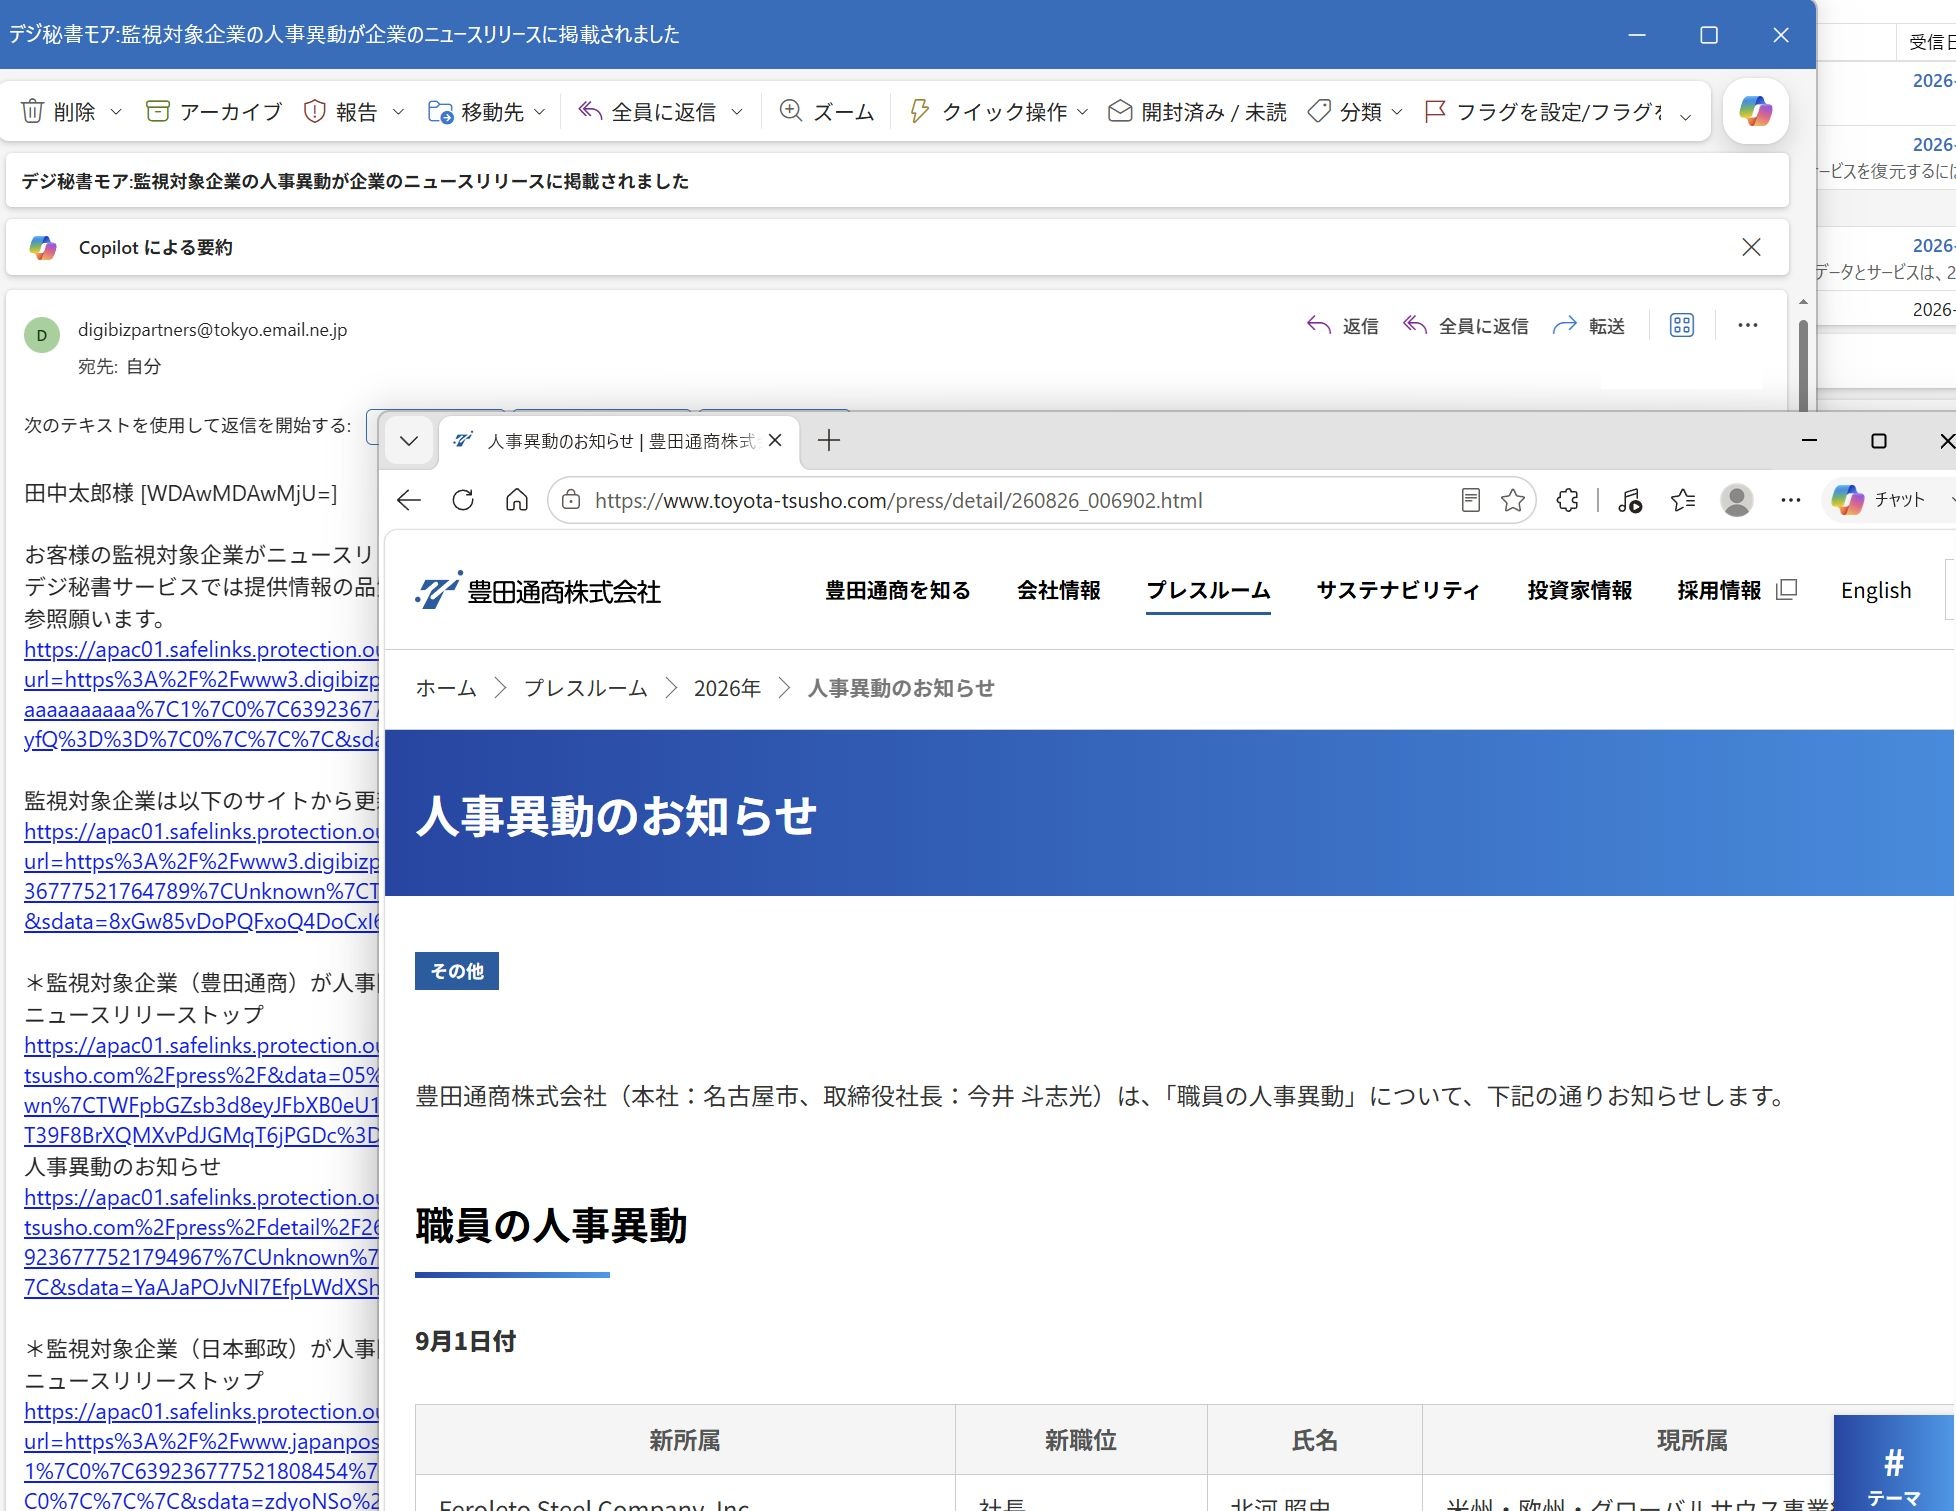The height and width of the screenshot is (1511, 1956).
Task: Switch the site language to English
Action: [1876, 591]
